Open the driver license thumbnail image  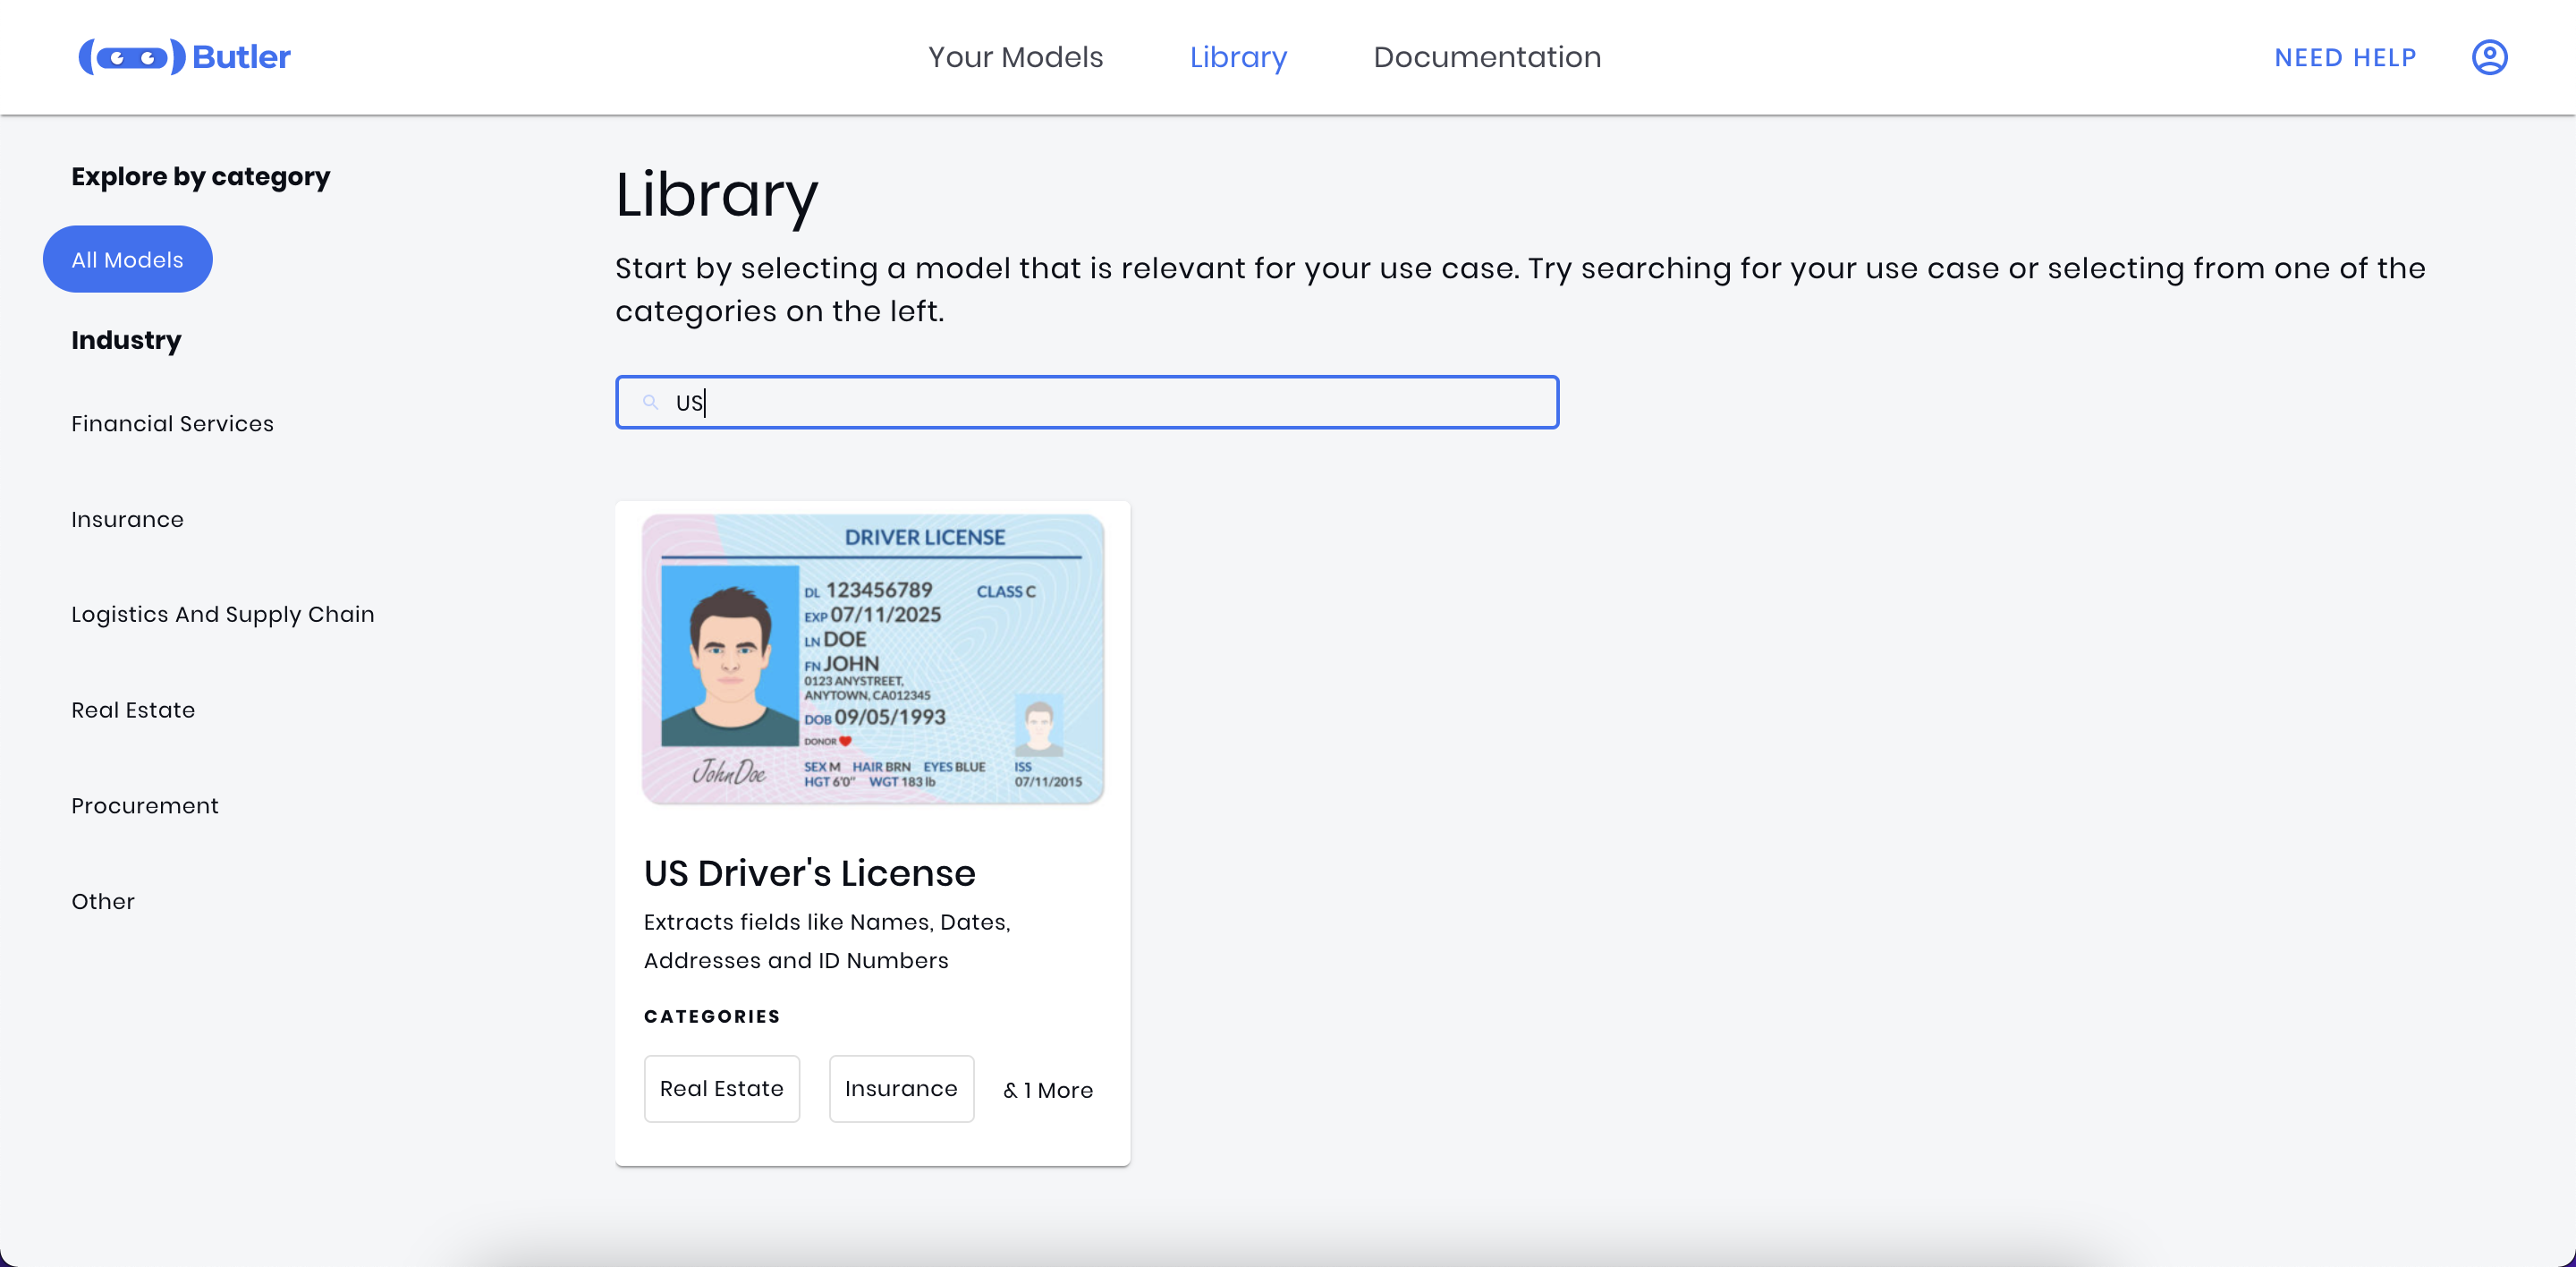(x=873, y=659)
